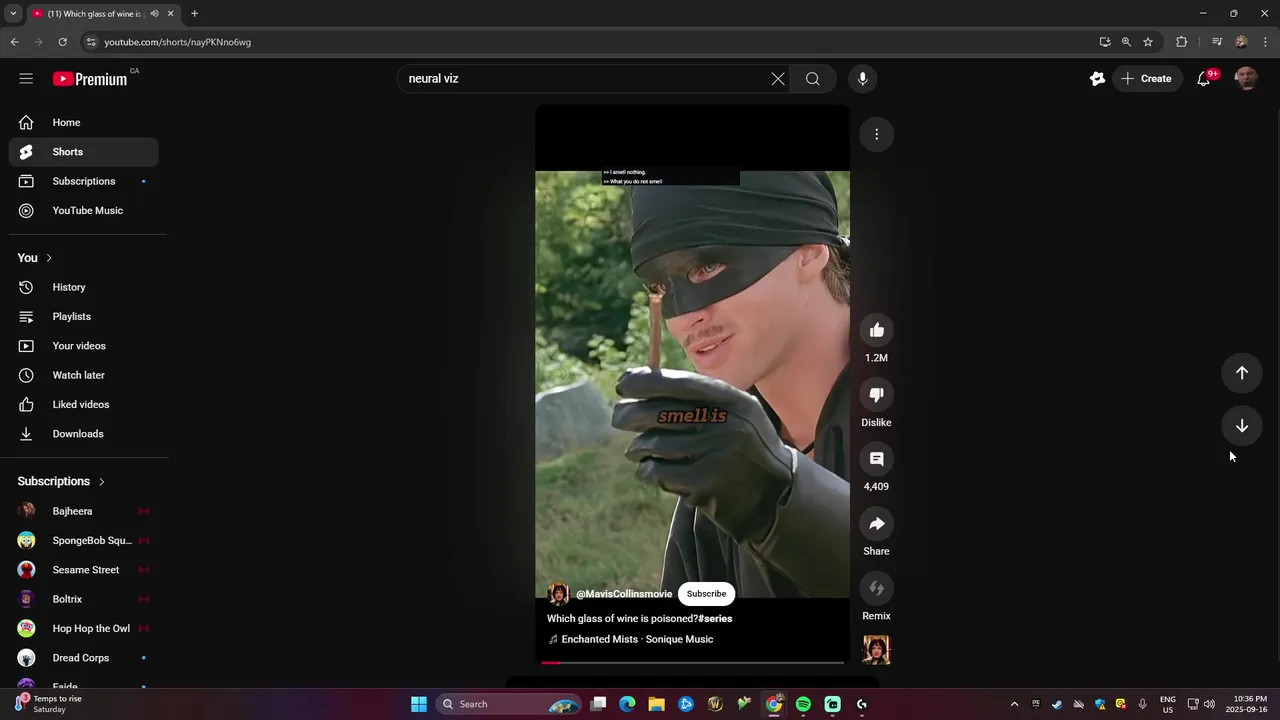View site information icon in address bar
This screenshot has height=720, width=1280.
[91, 42]
